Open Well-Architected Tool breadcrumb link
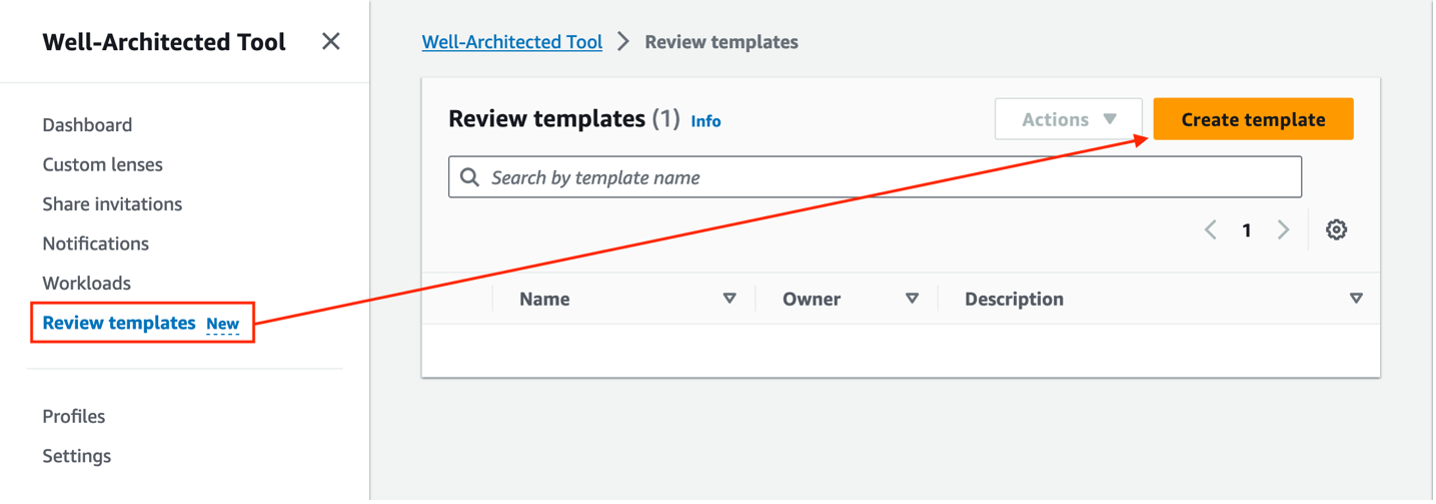Image resolution: width=1436 pixels, height=504 pixels. (x=512, y=42)
